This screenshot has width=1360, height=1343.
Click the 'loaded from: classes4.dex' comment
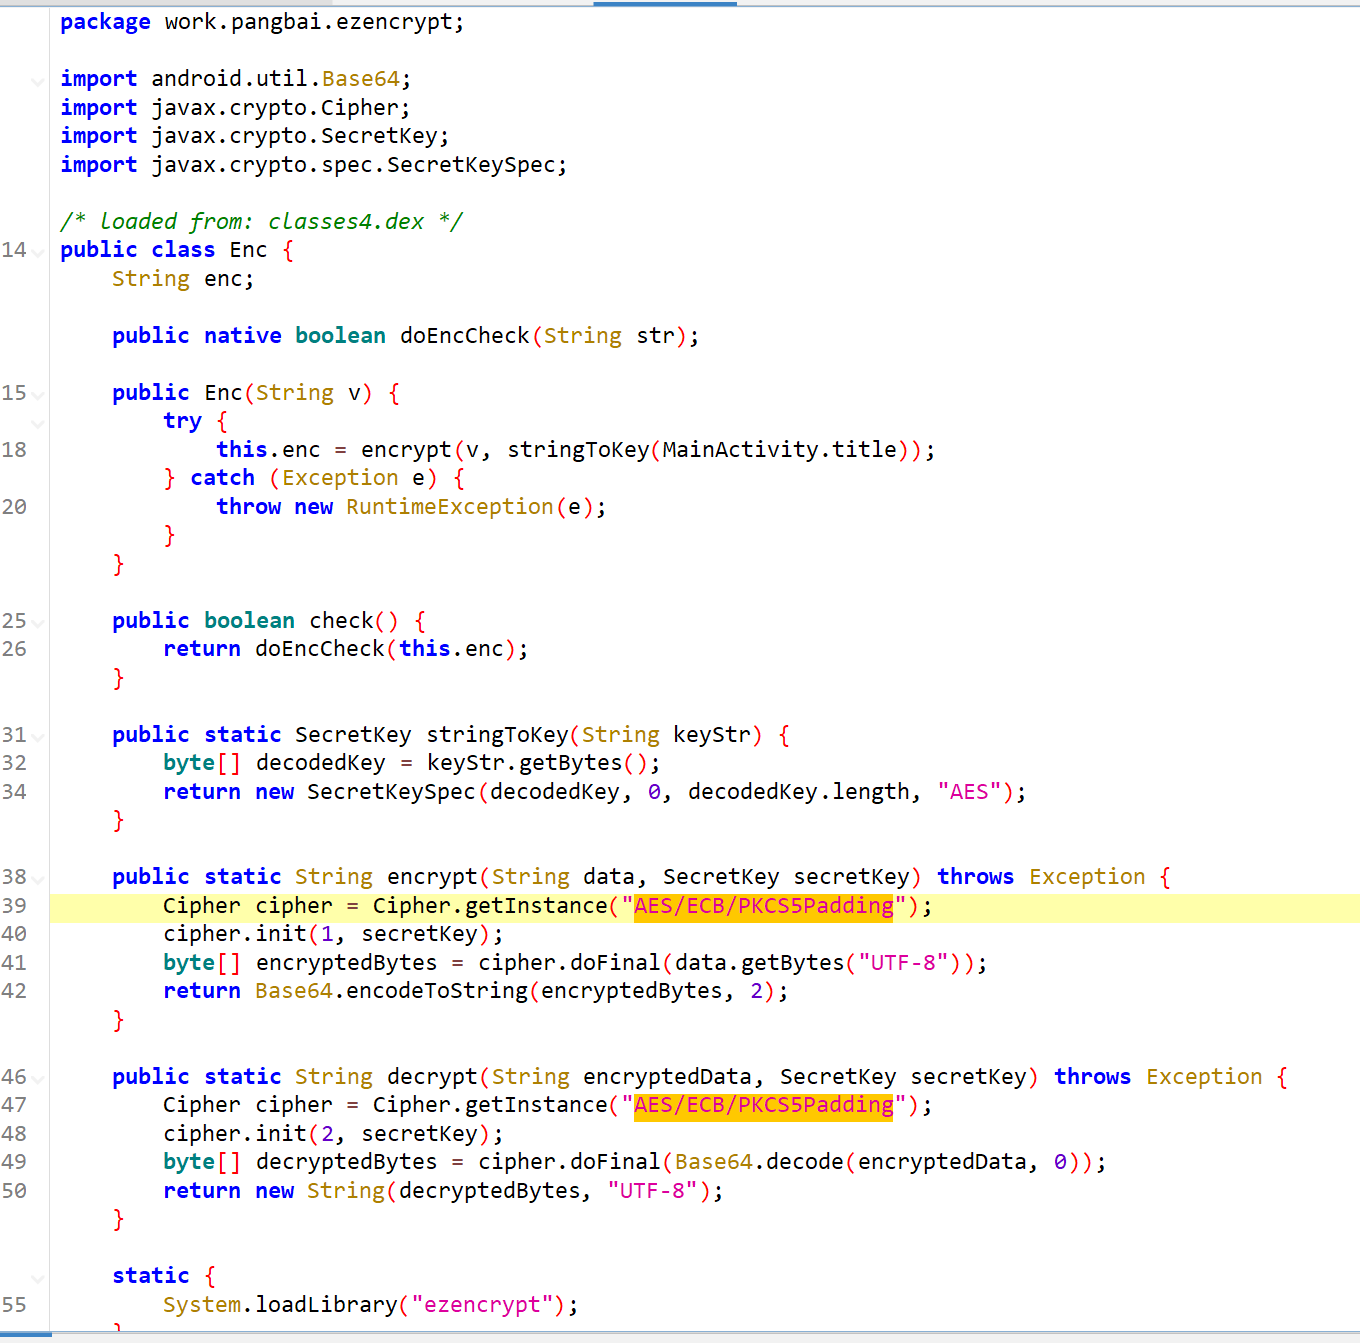coord(261,222)
